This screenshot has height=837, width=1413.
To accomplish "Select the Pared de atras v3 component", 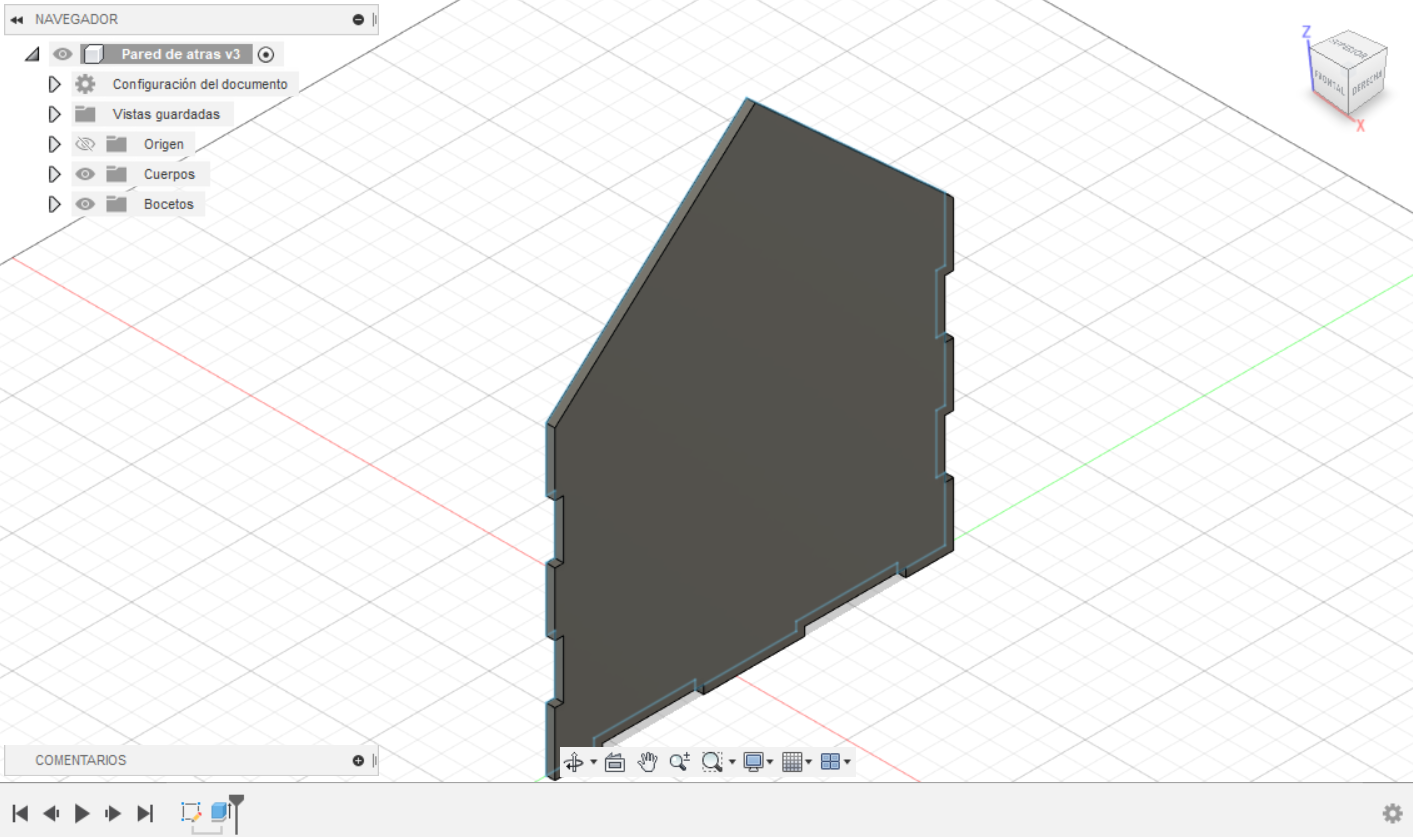I will pyautogui.click(x=181, y=54).
